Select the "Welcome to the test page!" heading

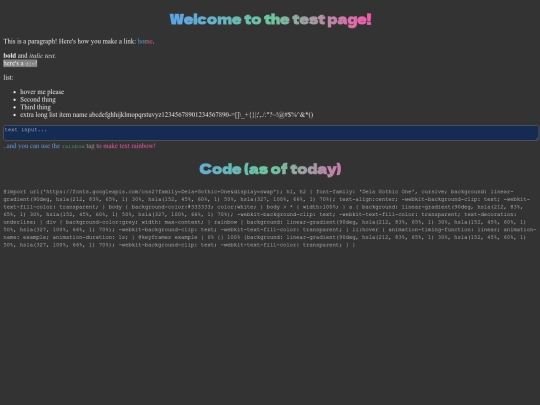pyautogui.click(x=270, y=20)
